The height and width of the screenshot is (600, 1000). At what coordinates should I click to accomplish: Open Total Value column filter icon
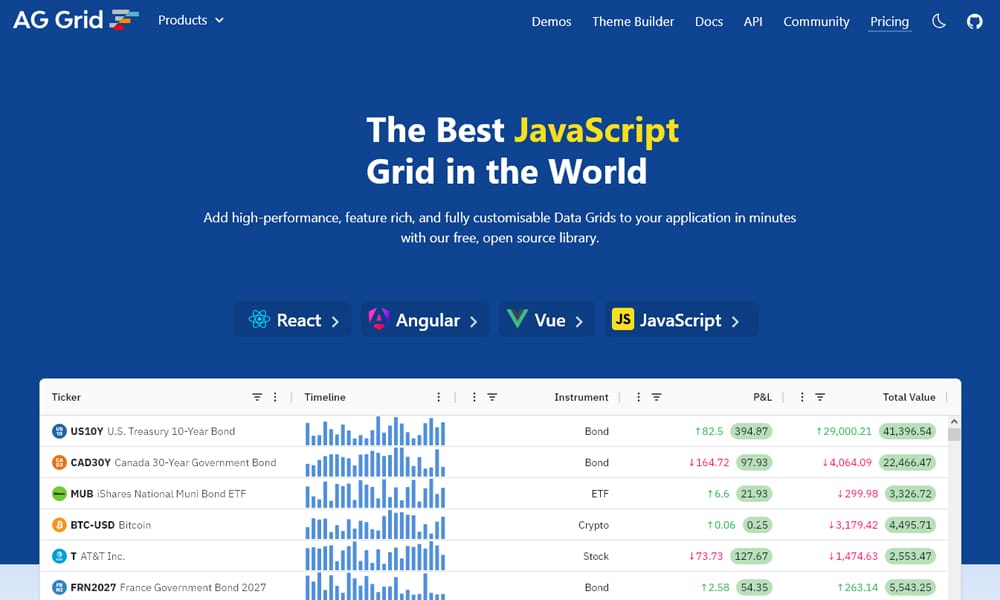pos(820,397)
